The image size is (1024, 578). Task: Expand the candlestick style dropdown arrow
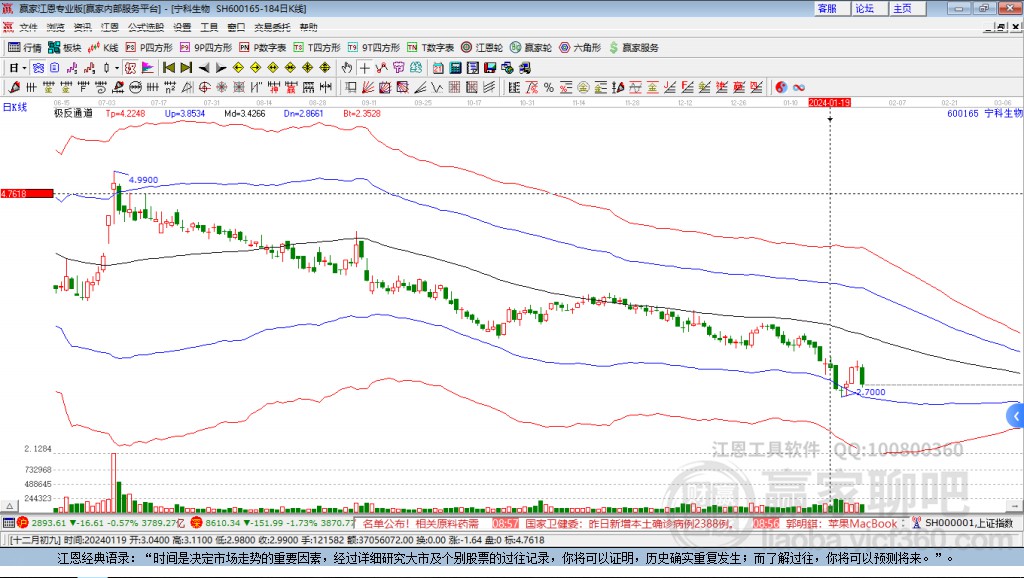tap(116, 67)
